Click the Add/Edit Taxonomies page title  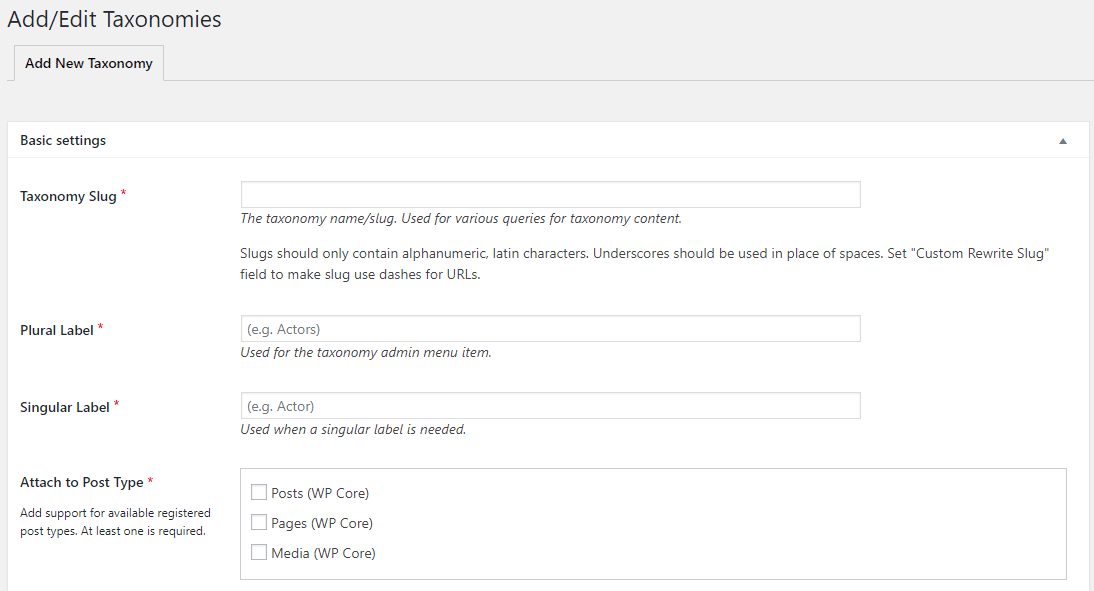coord(114,19)
